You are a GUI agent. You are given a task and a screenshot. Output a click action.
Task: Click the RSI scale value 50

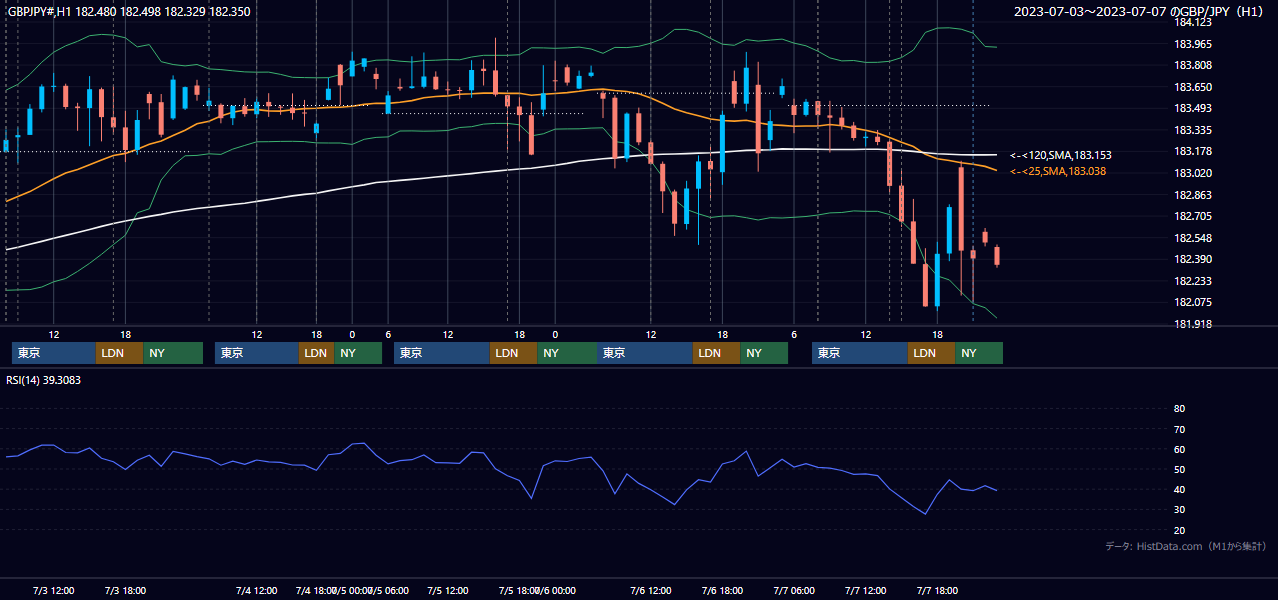(x=1179, y=469)
